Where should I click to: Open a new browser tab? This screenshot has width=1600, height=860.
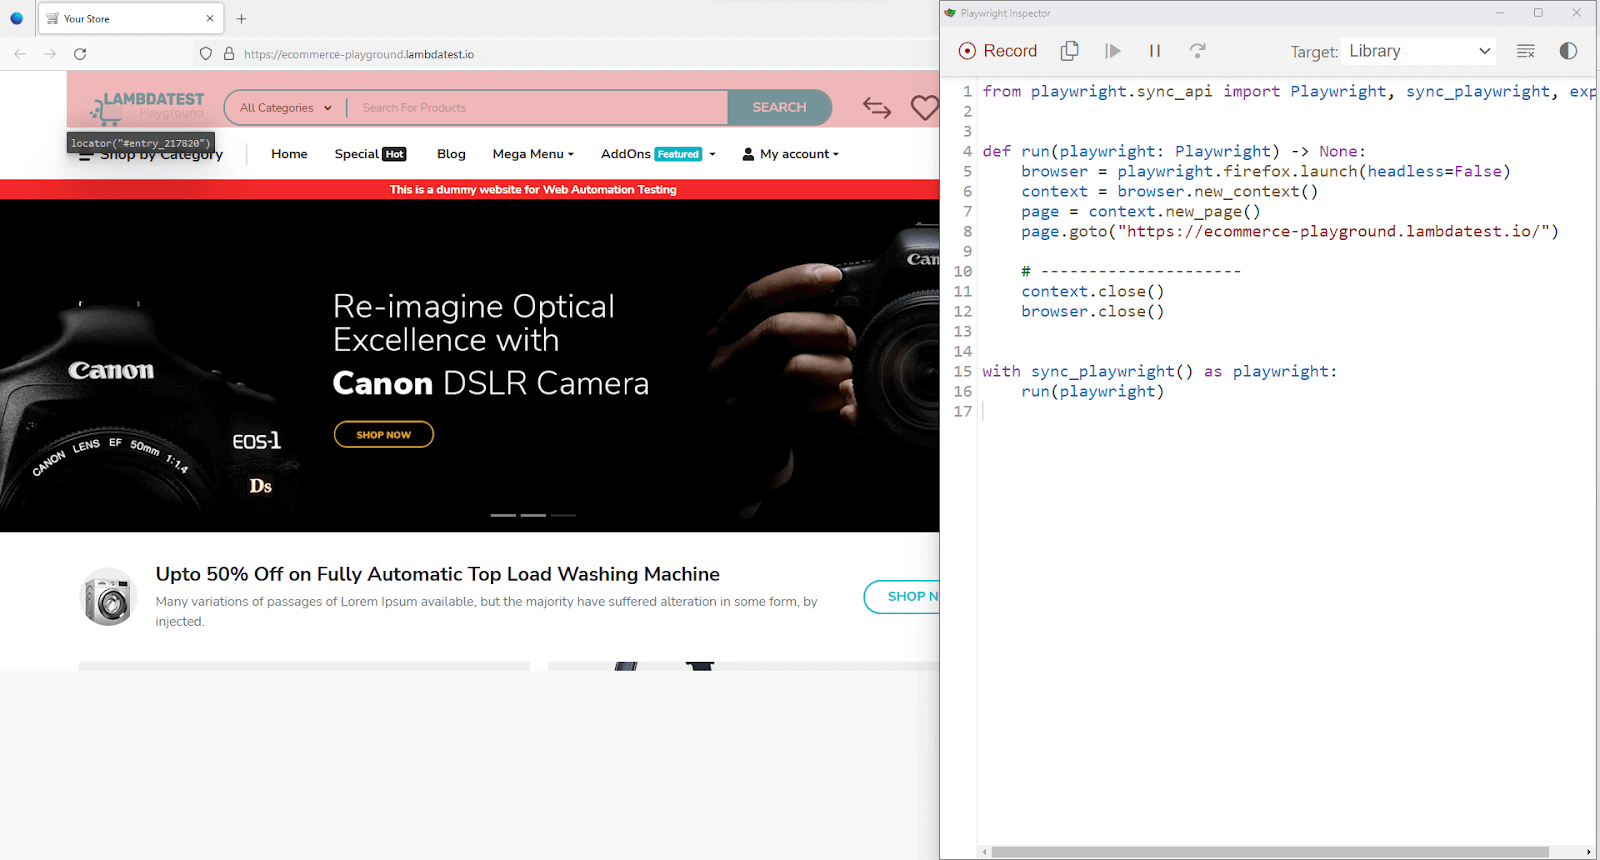[x=241, y=19]
